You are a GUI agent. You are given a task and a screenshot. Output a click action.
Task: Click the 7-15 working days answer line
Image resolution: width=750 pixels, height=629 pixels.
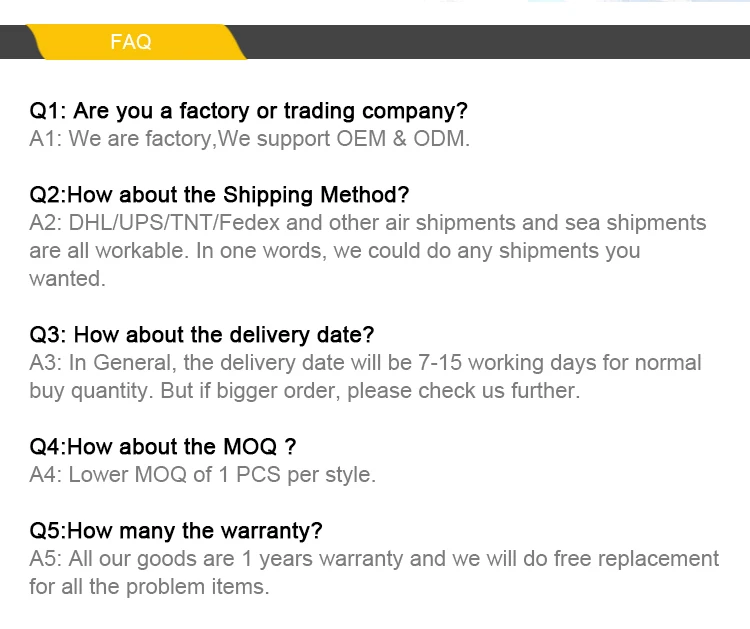pyautogui.click(x=365, y=363)
